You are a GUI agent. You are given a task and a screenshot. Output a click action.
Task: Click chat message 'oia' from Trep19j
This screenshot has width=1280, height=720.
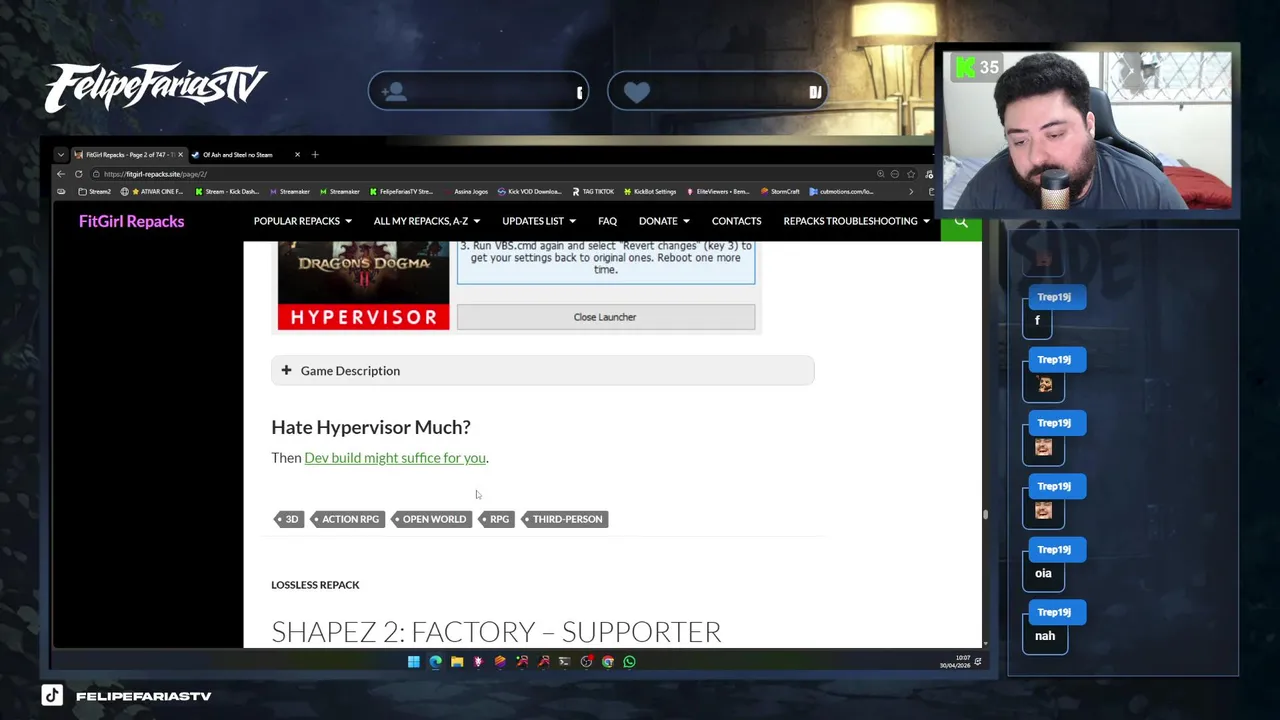coord(1043,574)
